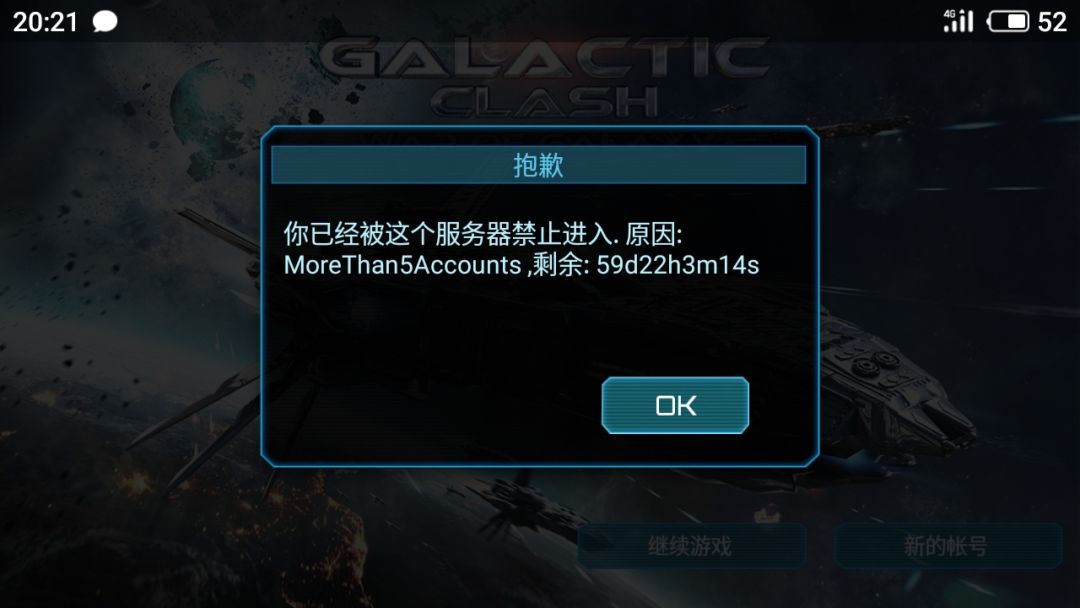Click the CLASH word in game logo
The image size is (1080, 608).
pos(544,102)
